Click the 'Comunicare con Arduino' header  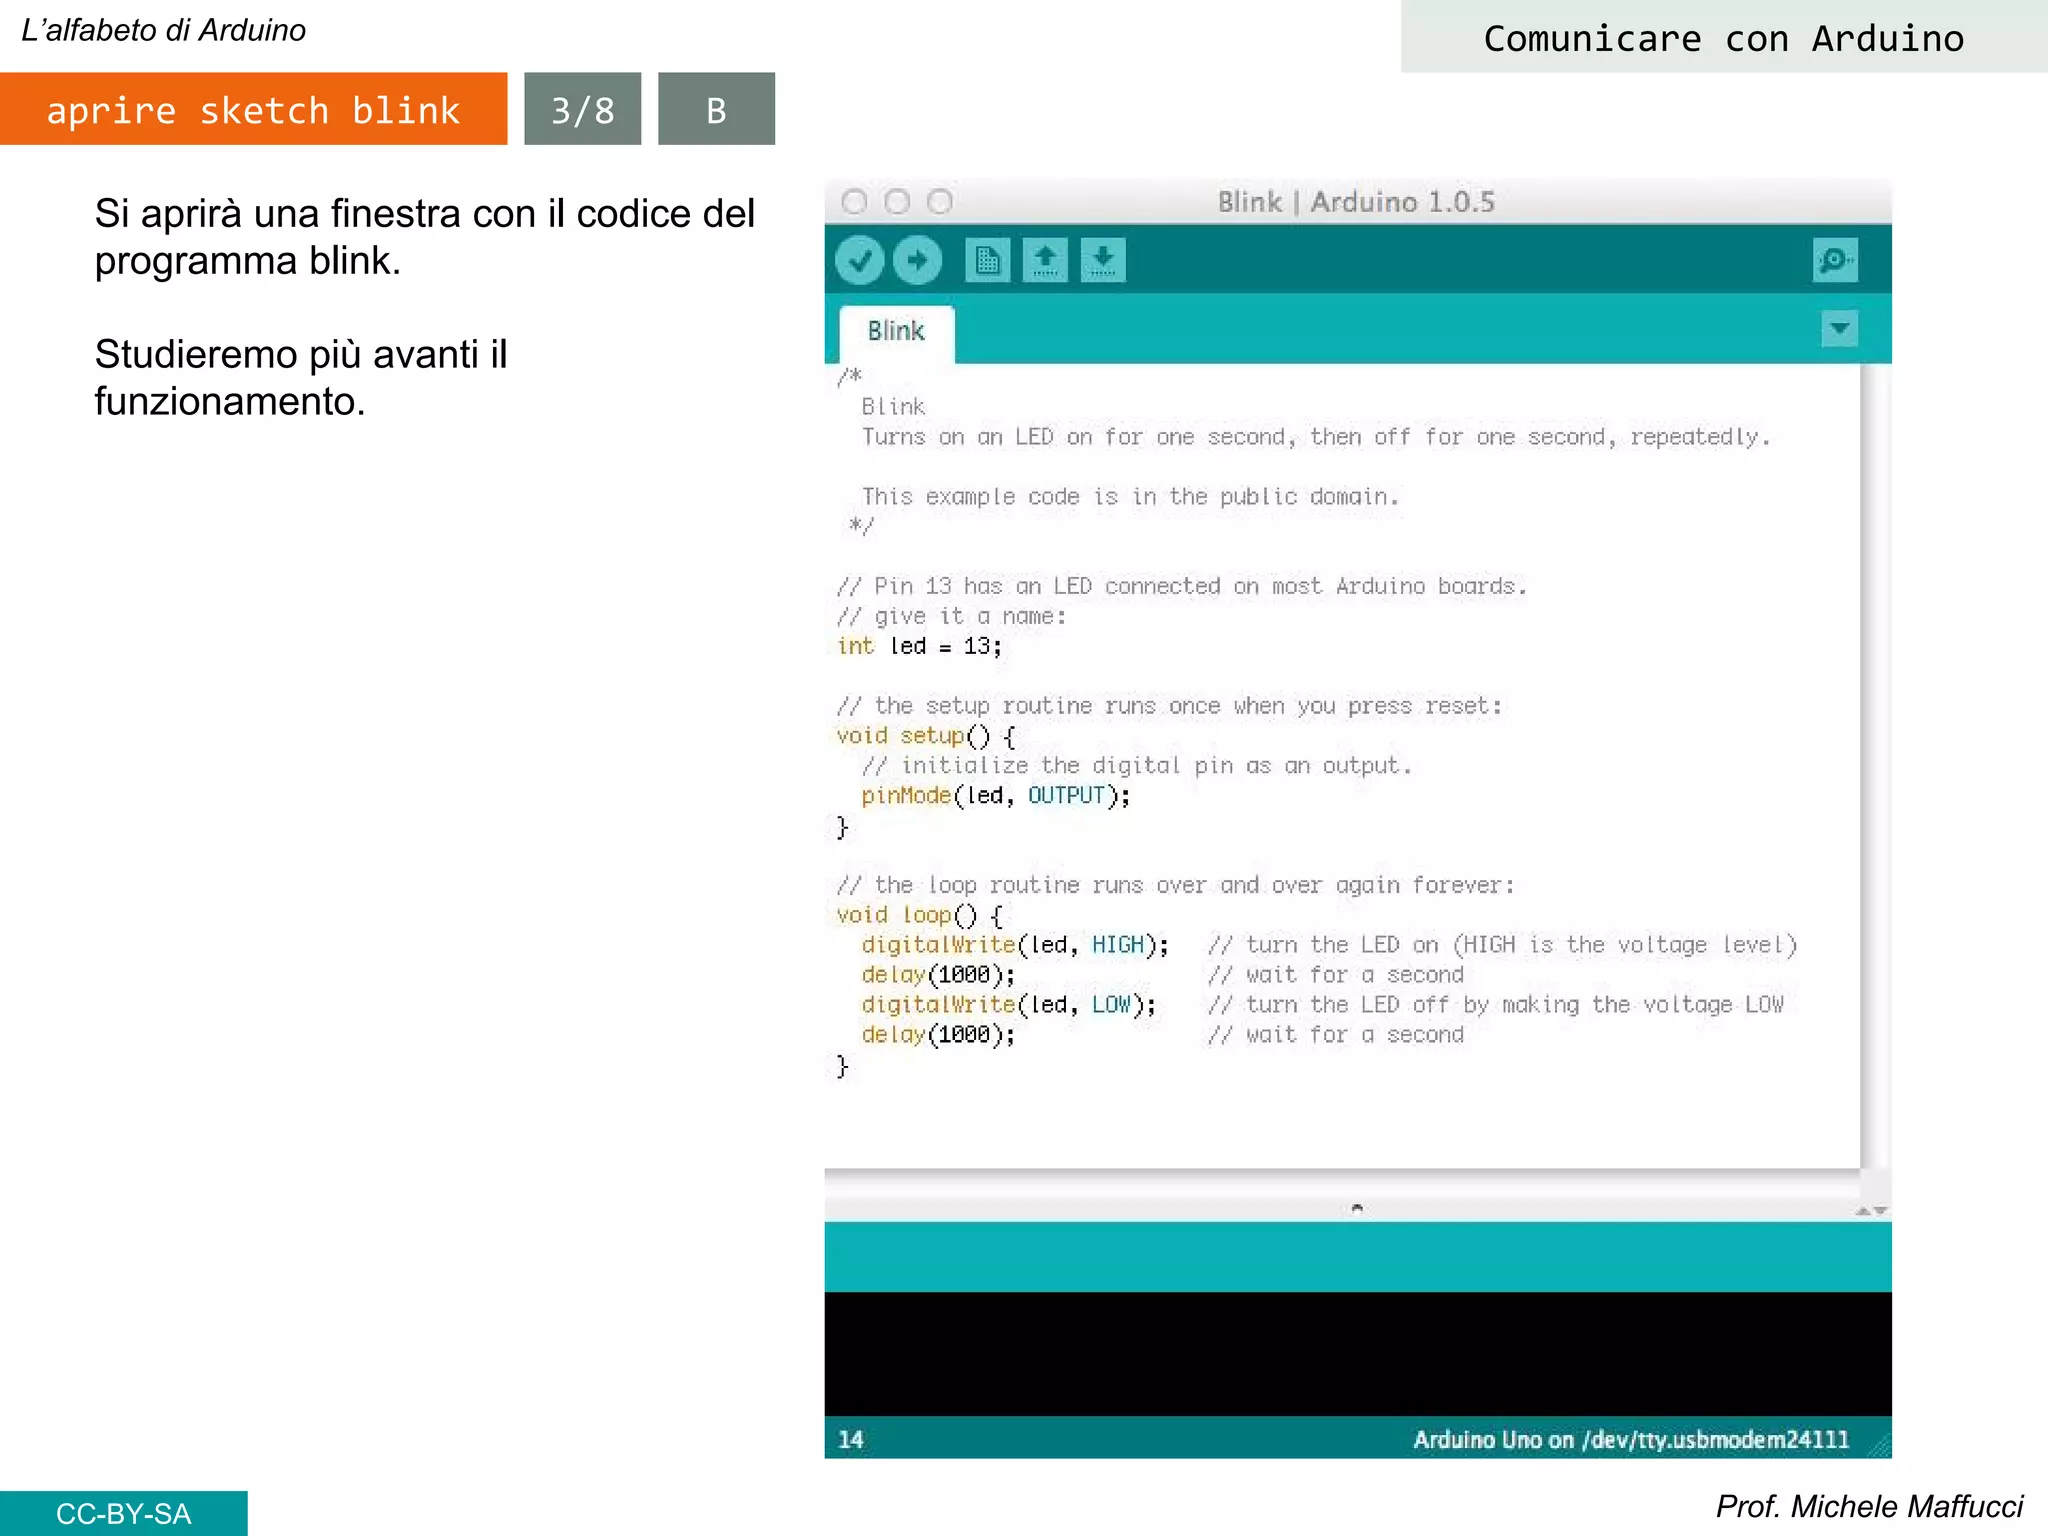1724,38
